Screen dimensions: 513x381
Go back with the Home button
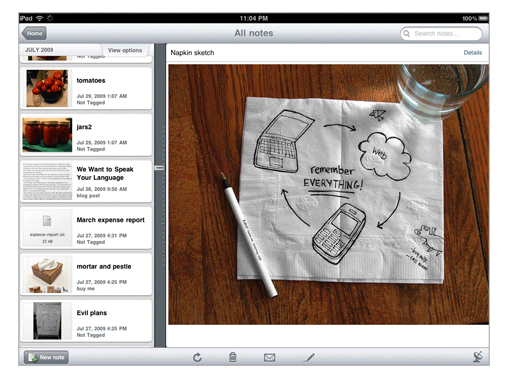[x=34, y=33]
